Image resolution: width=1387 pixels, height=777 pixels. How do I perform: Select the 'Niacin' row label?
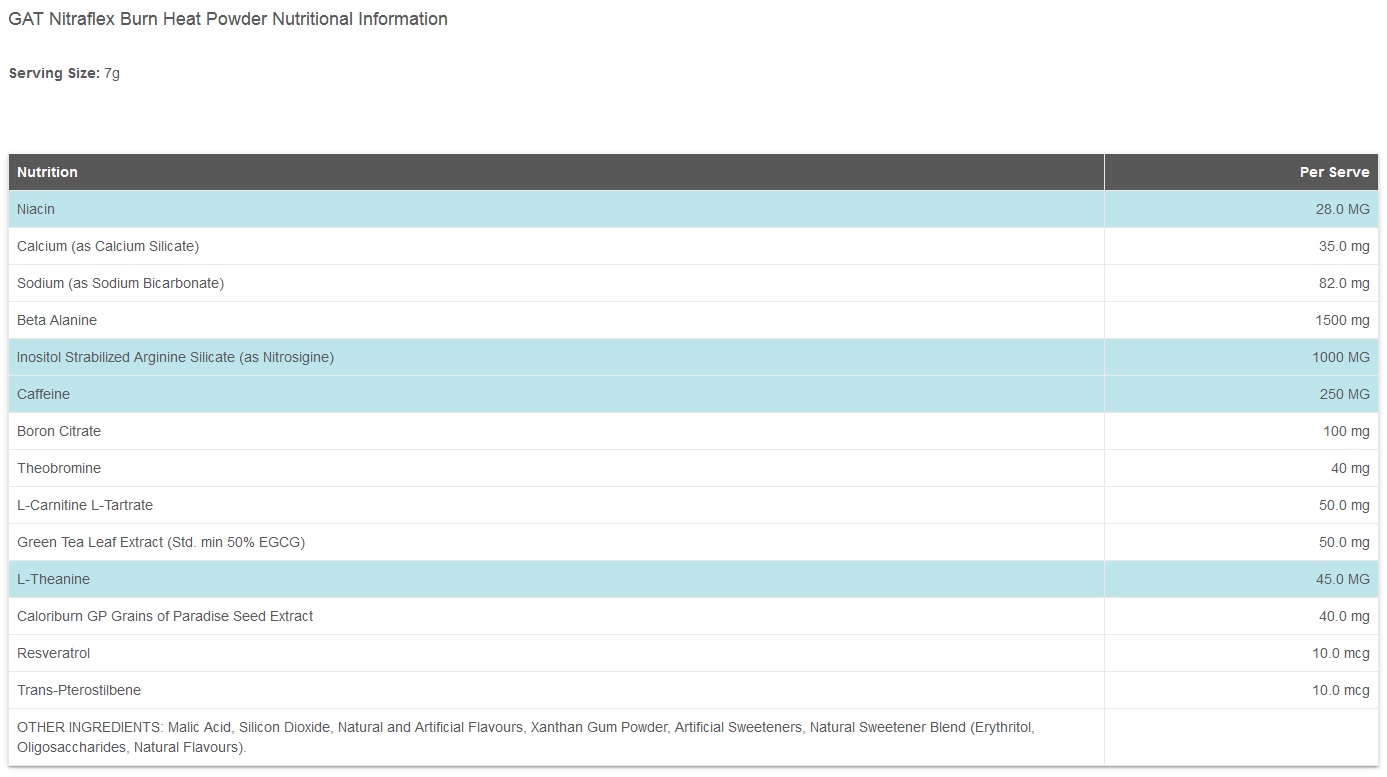click(x=36, y=209)
